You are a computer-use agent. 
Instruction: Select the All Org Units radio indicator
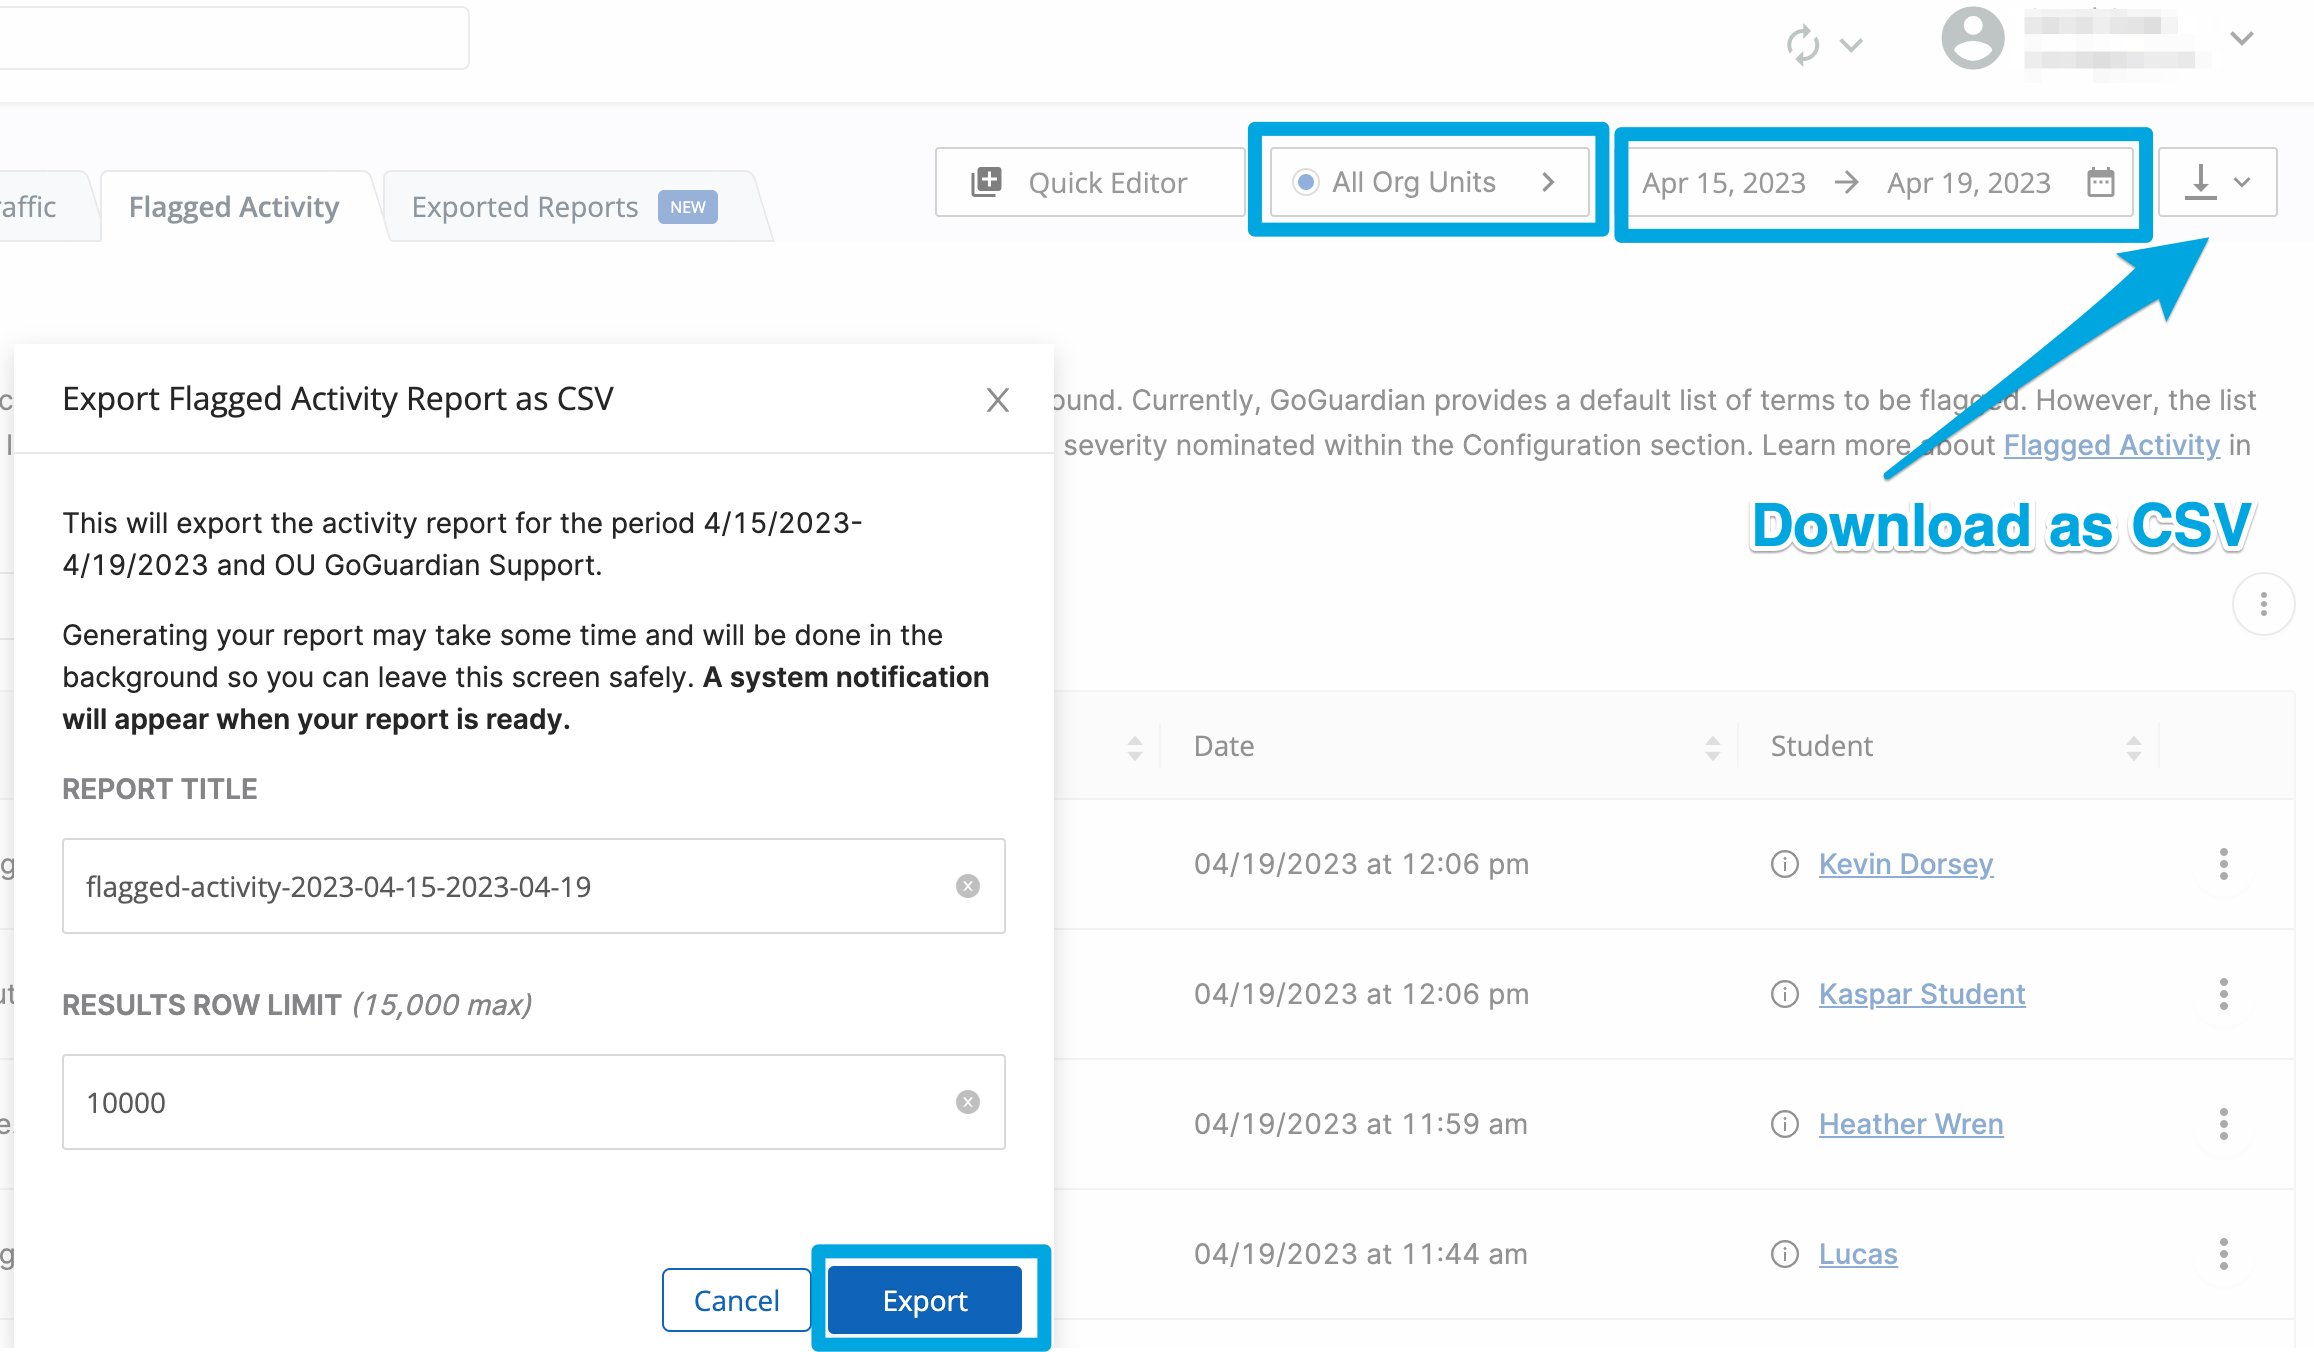[x=1305, y=182]
